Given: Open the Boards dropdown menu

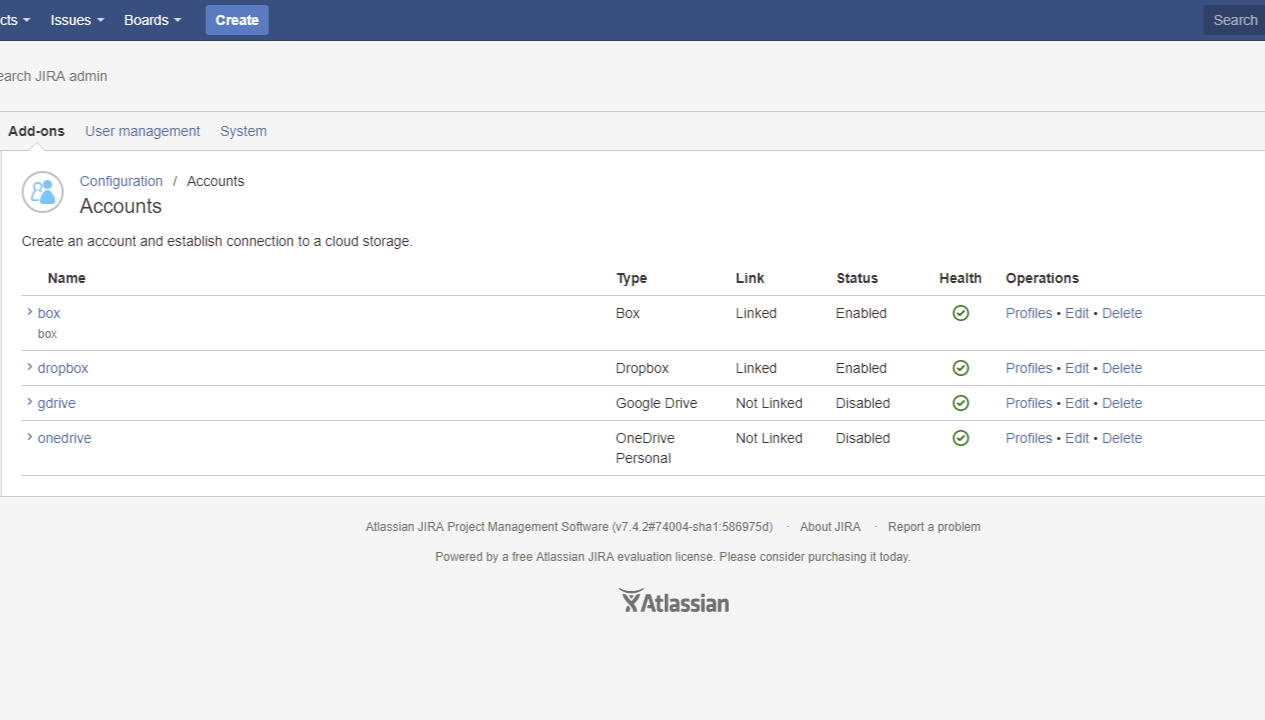Looking at the screenshot, I should click(153, 20).
